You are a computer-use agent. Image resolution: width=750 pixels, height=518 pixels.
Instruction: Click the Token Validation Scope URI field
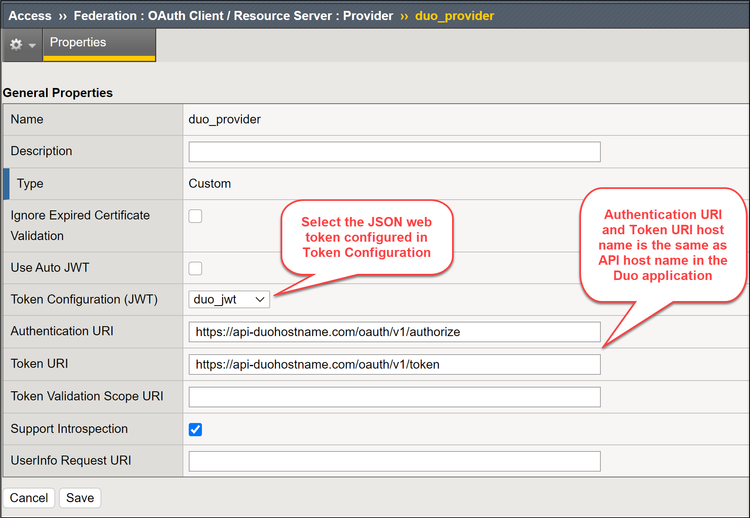tap(394, 397)
